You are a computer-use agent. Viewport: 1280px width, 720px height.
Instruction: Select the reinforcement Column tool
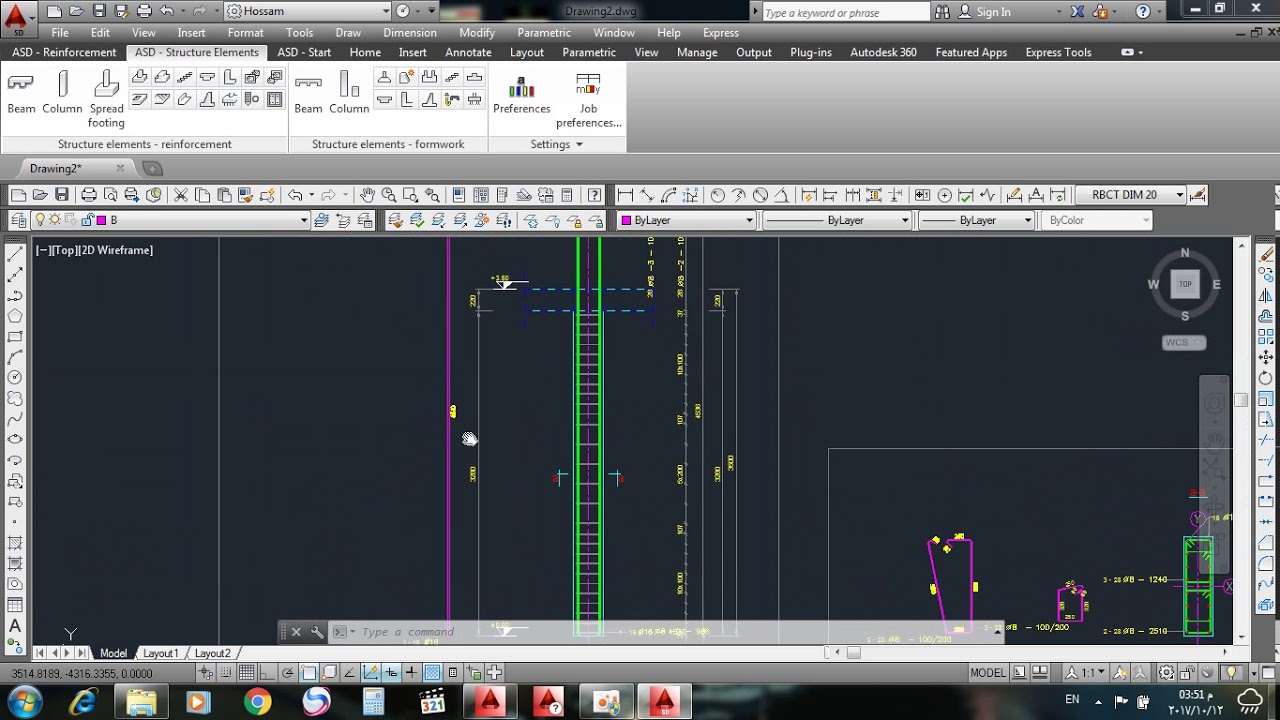pyautogui.click(x=62, y=92)
